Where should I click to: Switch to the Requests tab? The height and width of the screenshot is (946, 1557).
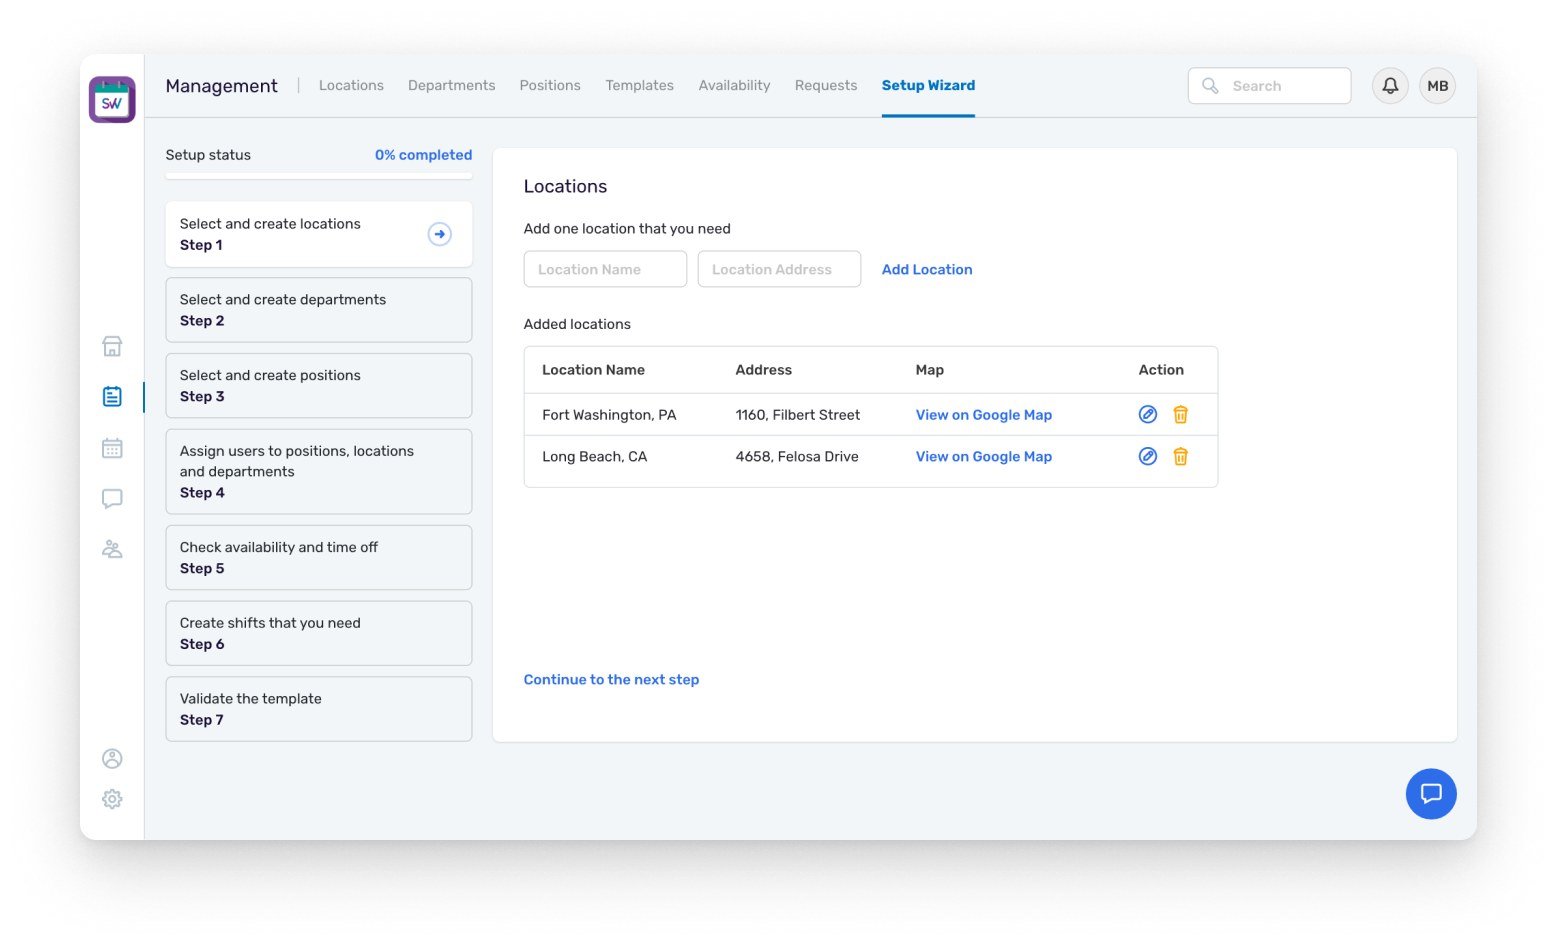(x=826, y=86)
